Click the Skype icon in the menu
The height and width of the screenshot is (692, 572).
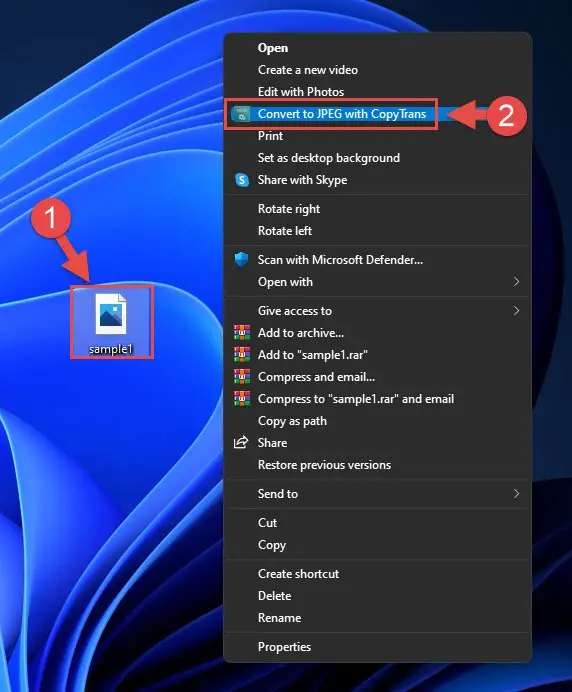click(x=242, y=180)
